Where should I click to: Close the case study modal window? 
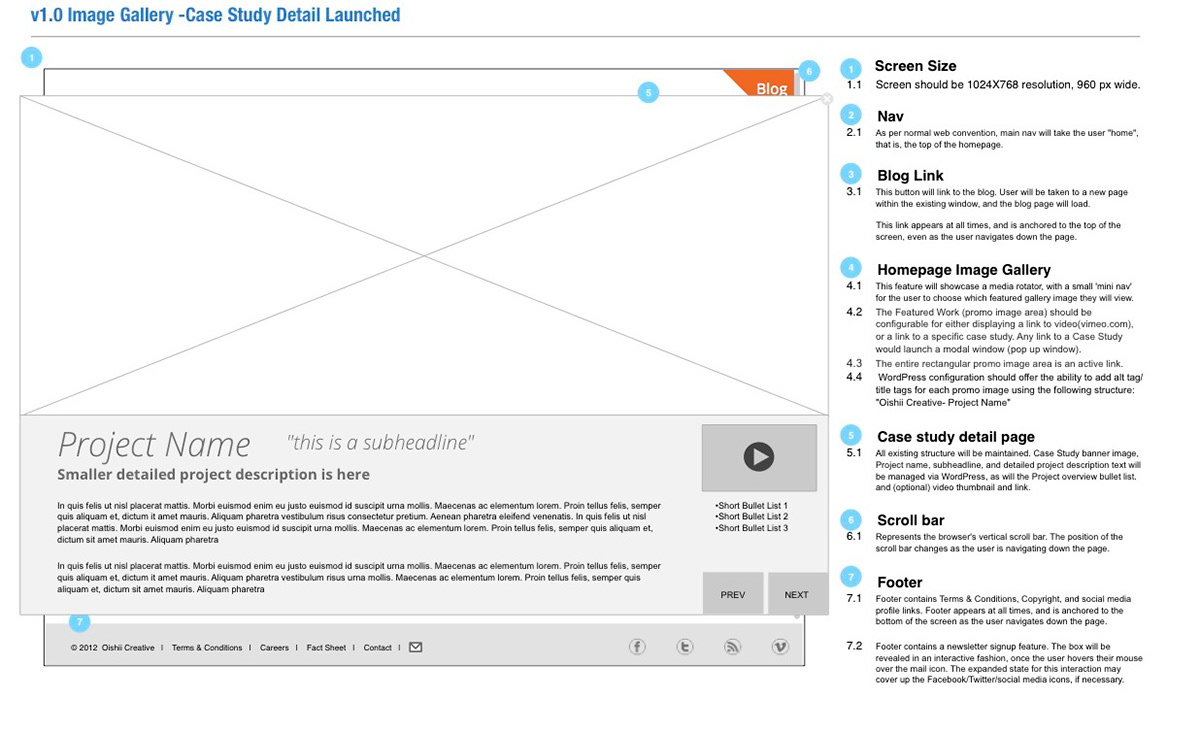(x=826, y=99)
